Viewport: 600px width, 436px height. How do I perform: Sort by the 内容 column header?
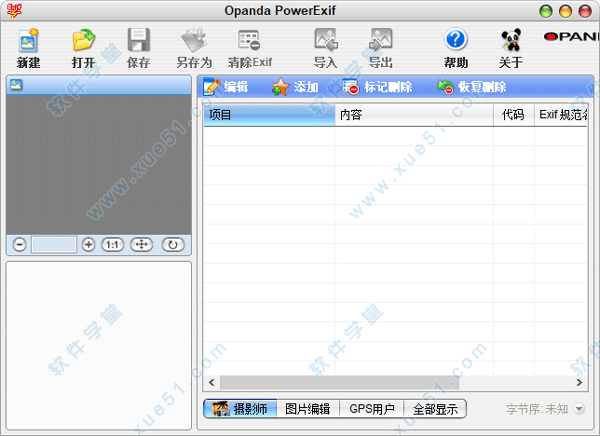[x=414, y=115]
